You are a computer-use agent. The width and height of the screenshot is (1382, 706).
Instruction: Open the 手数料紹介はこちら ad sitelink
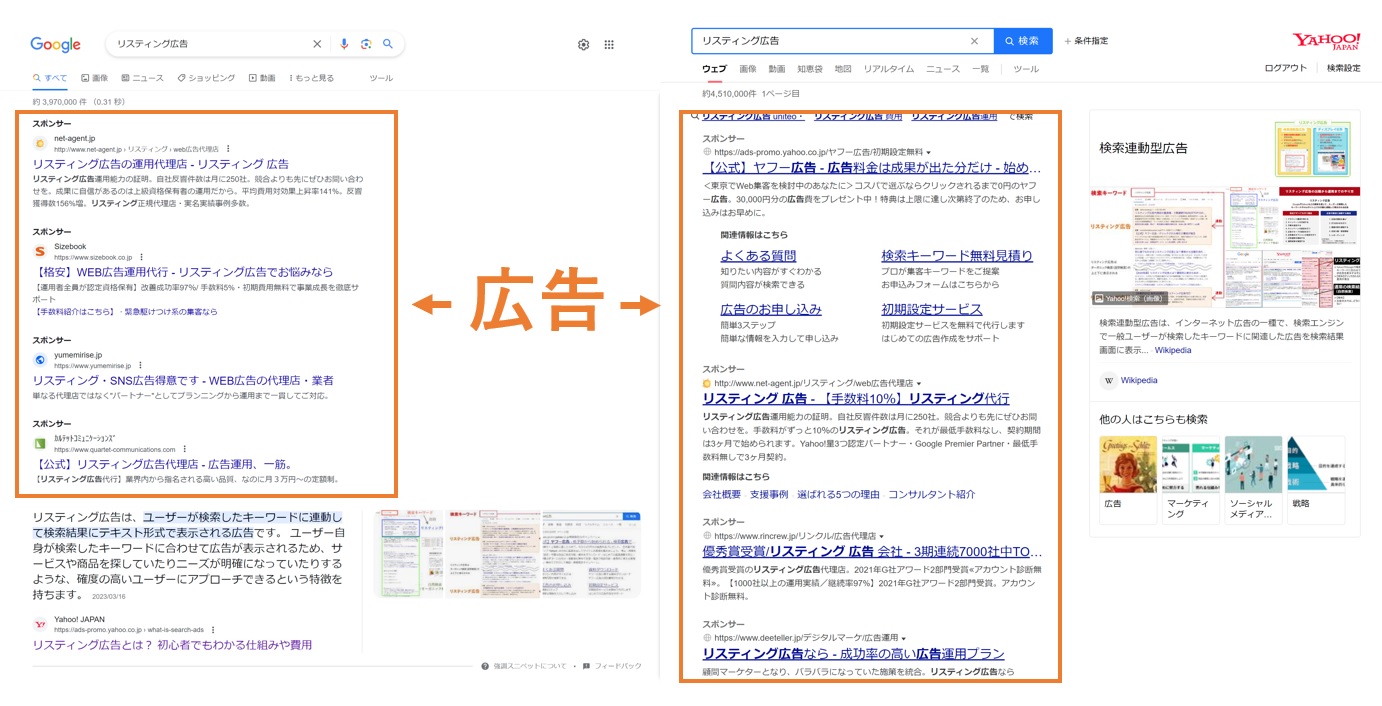(75, 312)
